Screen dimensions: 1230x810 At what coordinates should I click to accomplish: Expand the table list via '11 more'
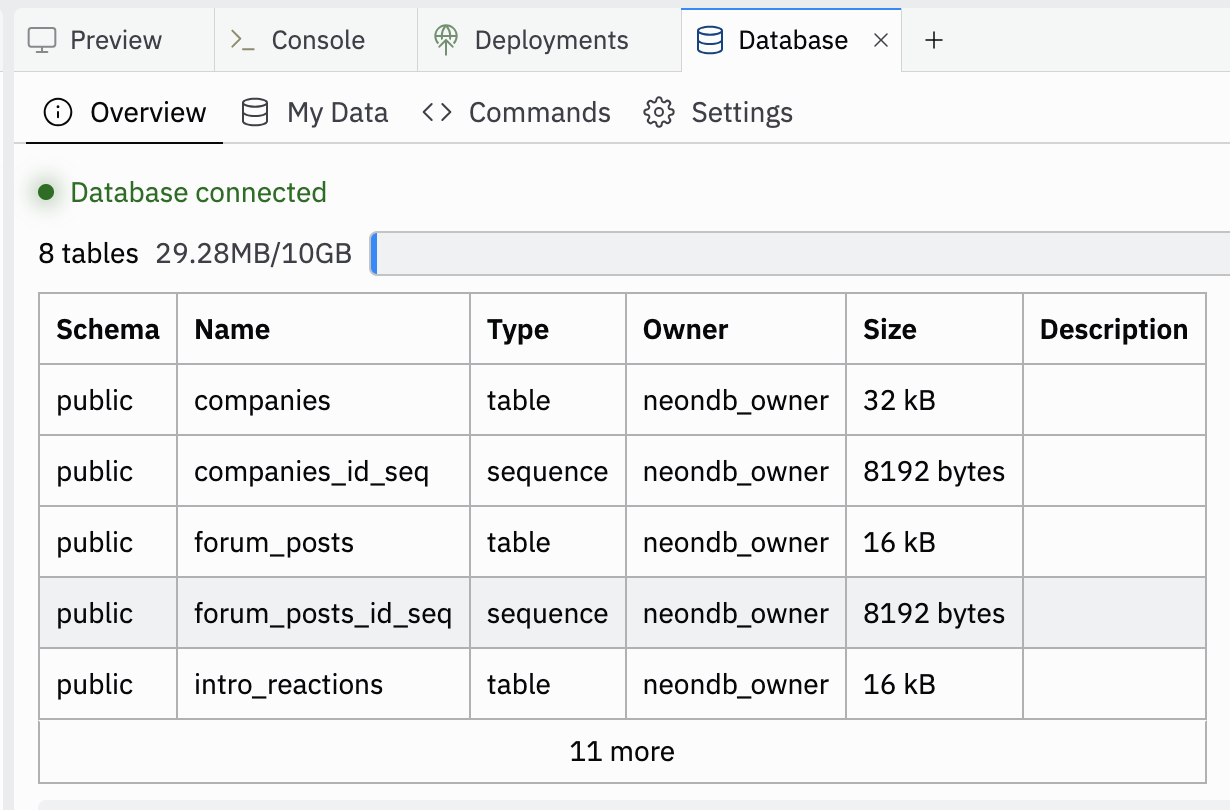click(x=622, y=752)
